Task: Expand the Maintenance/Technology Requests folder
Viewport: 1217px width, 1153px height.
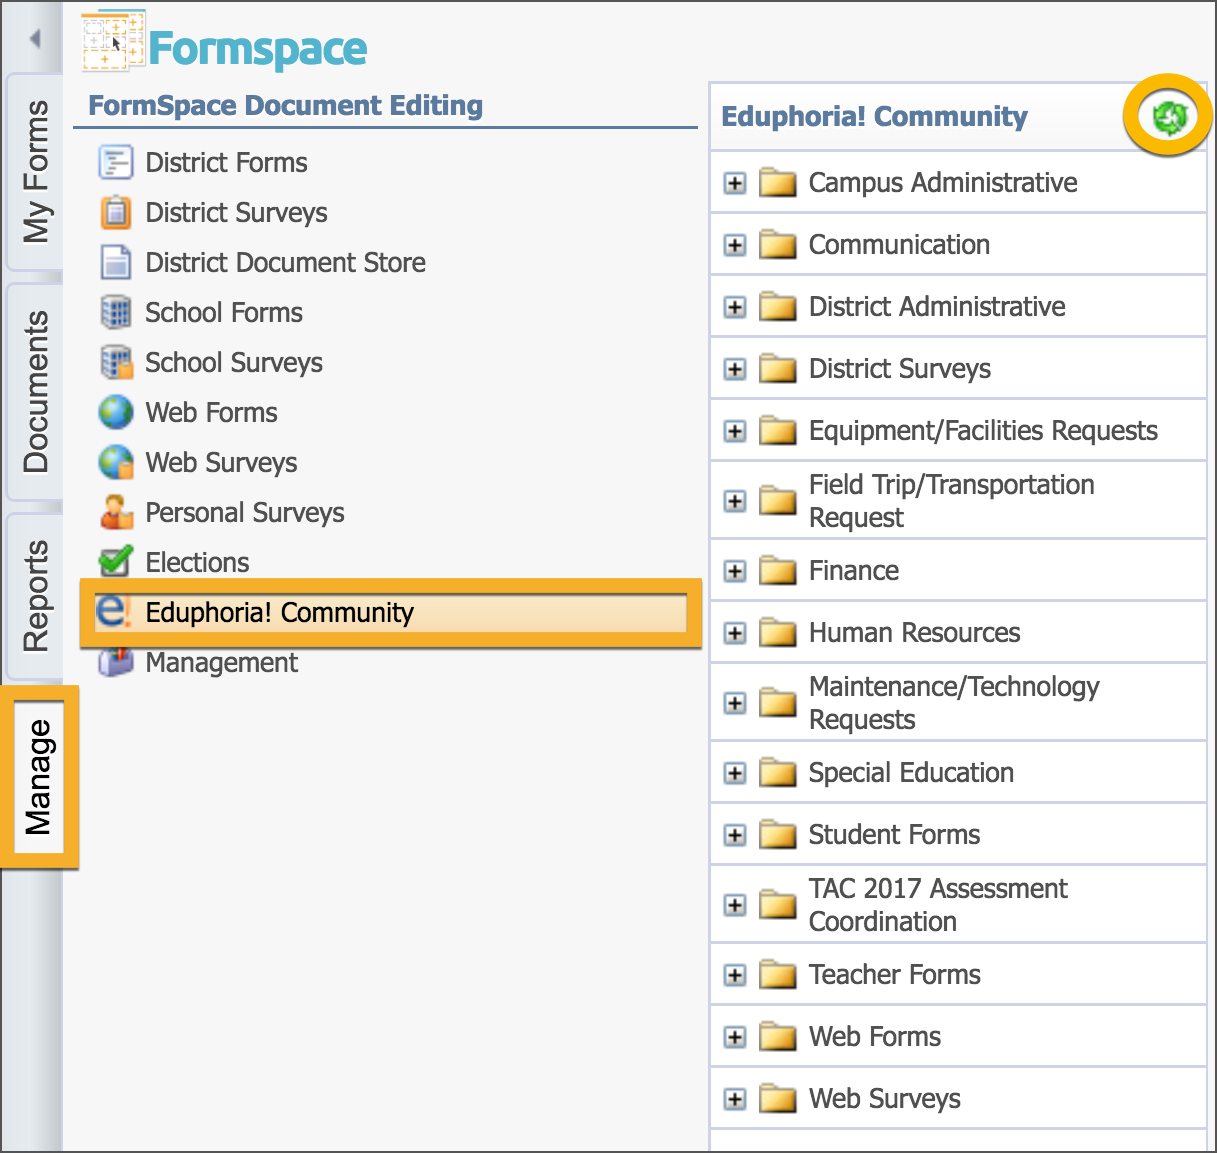Action: 735,703
